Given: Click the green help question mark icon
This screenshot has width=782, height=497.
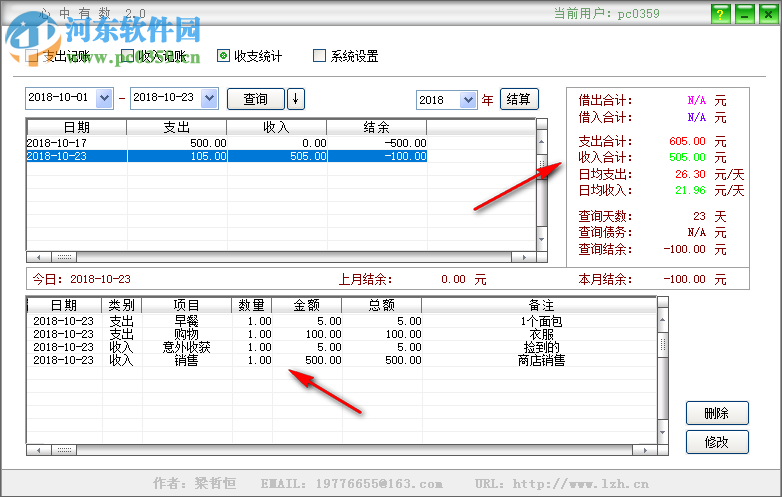Looking at the screenshot, I should click(x=720, y=14).
